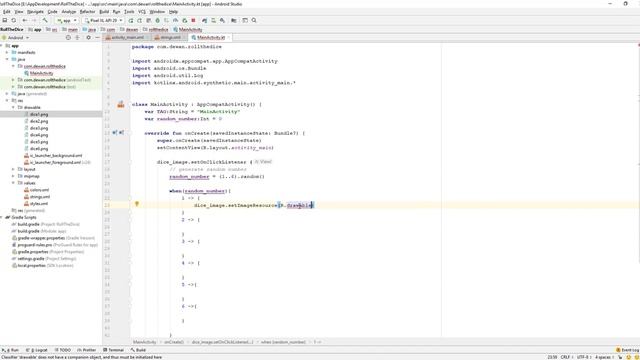The image size is (640, 360).
Task: Select ic_launcher_background.xml file
Action: (x=56, y=156)
